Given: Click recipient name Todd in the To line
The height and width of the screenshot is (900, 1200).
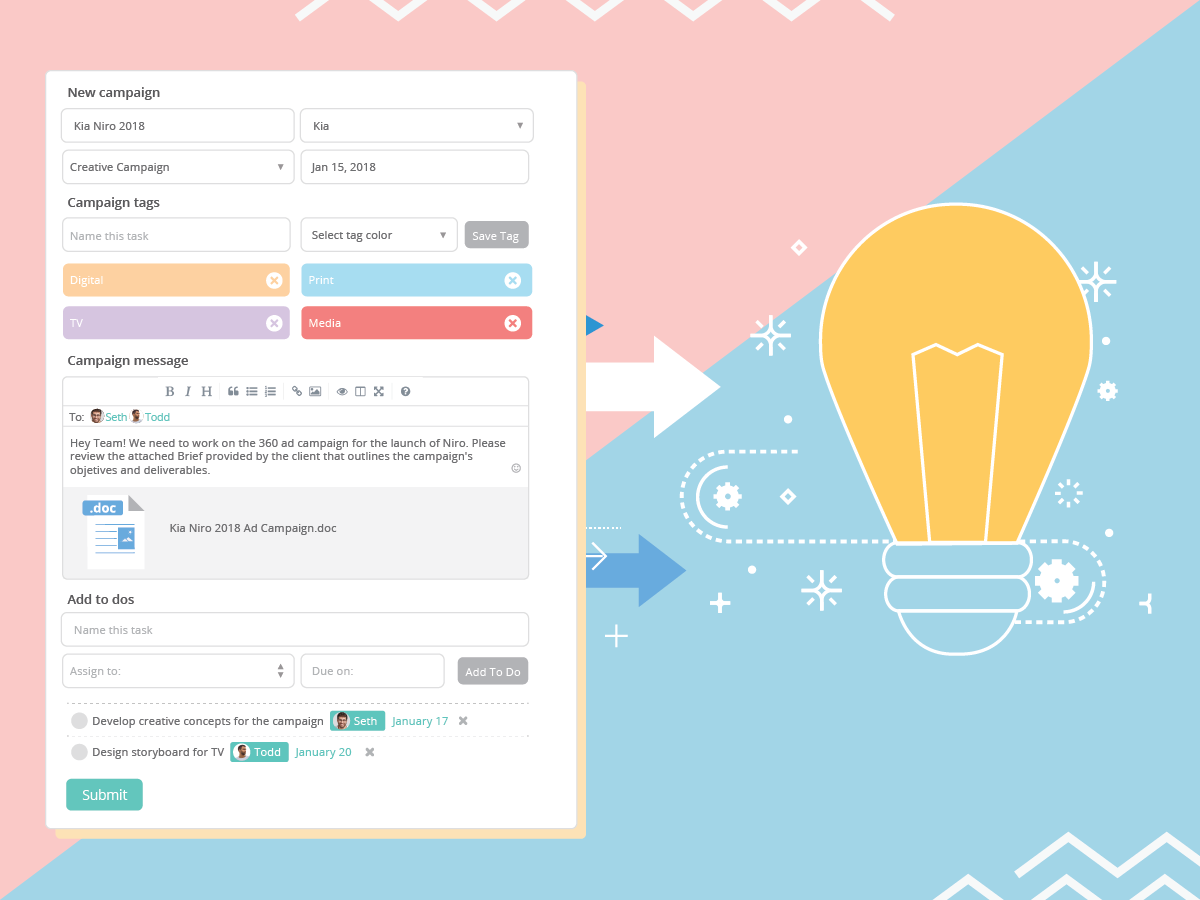Looking at the screenshot, I should pos(157,417).
